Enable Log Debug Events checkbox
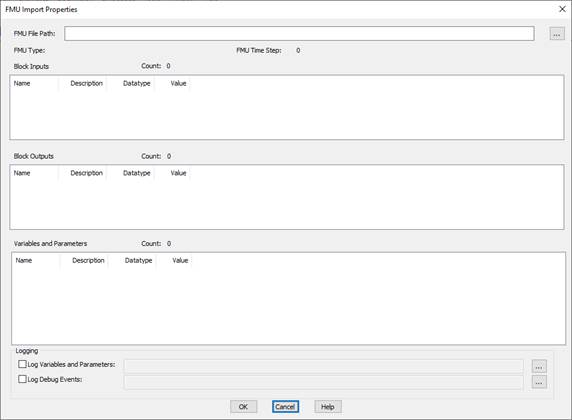The width and height of the screenshot is (572, 420). pos(22,379)
